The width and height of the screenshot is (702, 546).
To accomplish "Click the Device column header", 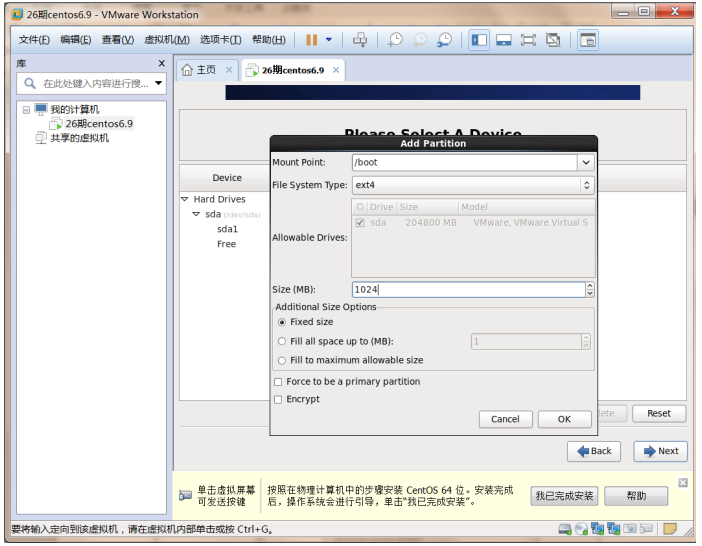I will 227,178.
